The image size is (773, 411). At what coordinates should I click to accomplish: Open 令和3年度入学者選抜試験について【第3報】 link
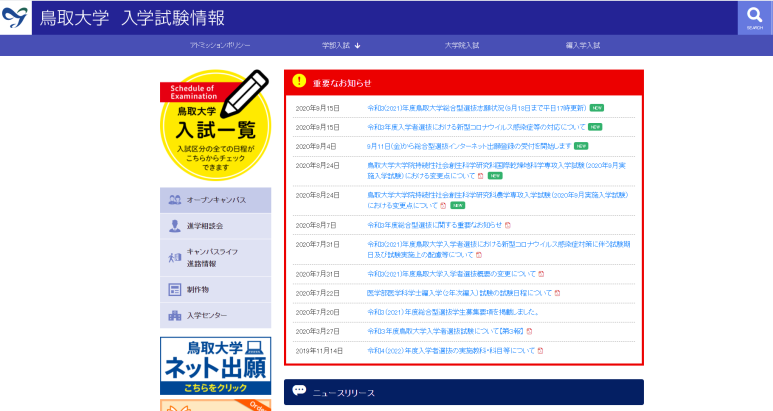(445, 332)
